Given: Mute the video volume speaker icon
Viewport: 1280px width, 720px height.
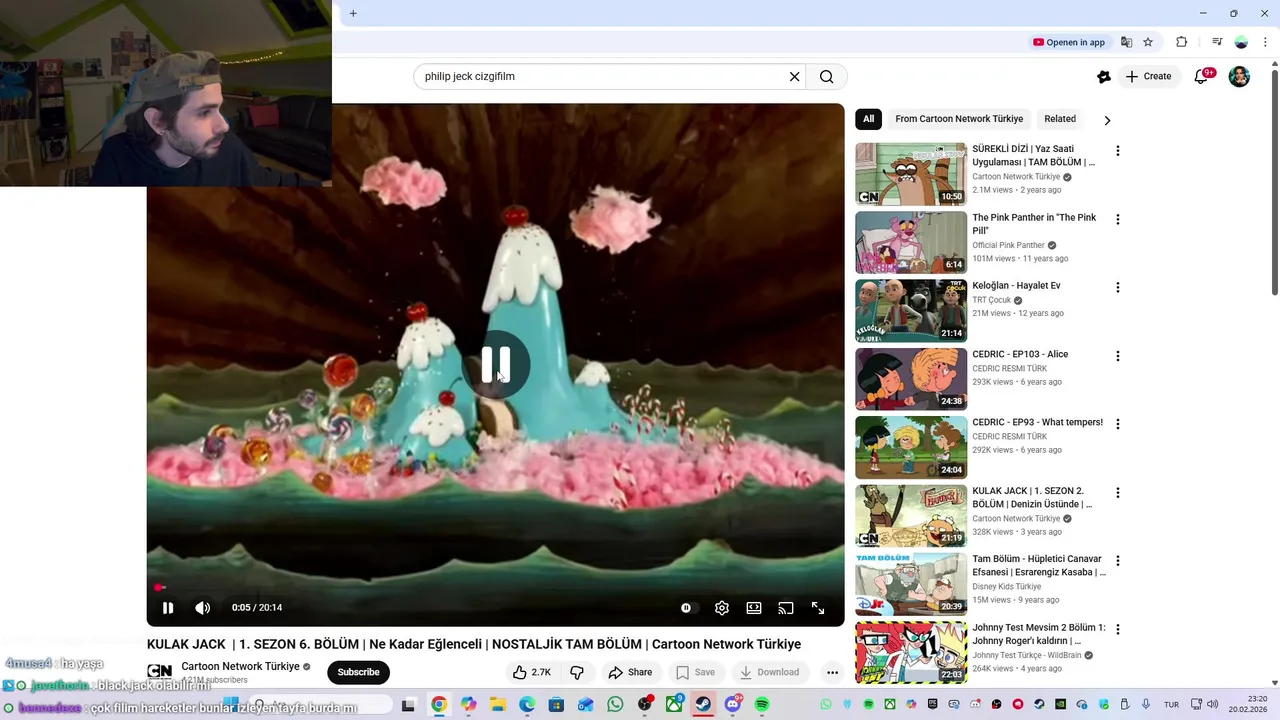Looking at the screenshot, I should pyautogui.click(x=202, y=608).
